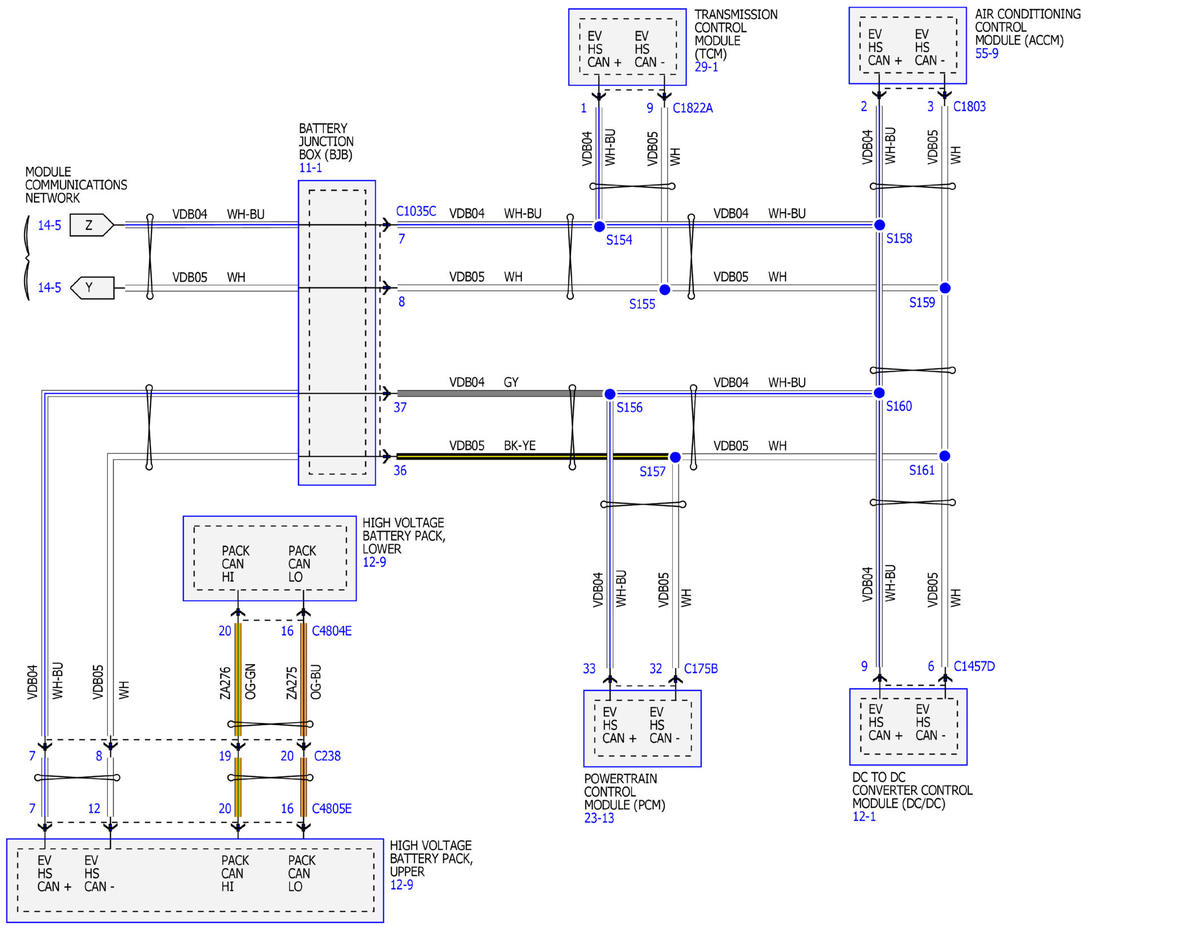Open Battery Junction Box reference 11-1
Viewport: 1200px width, 927px height.
[312, 168]
